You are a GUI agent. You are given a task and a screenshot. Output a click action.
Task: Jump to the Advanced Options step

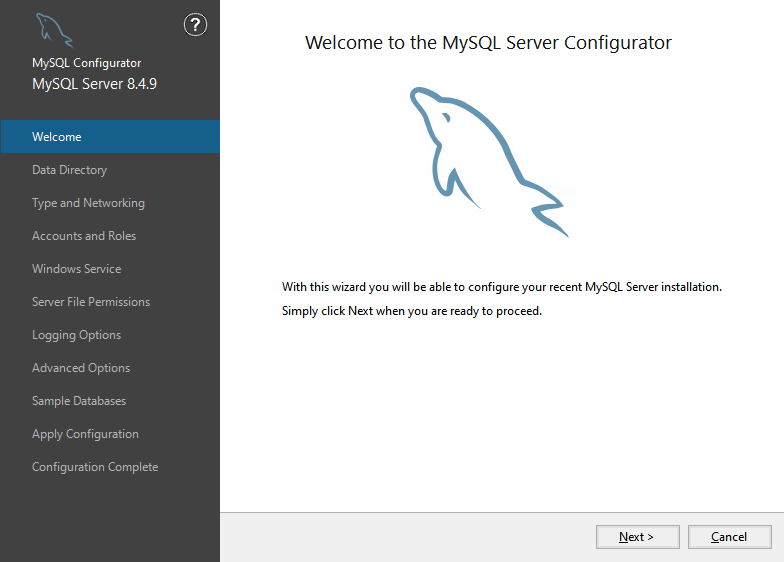pos(81,368)
